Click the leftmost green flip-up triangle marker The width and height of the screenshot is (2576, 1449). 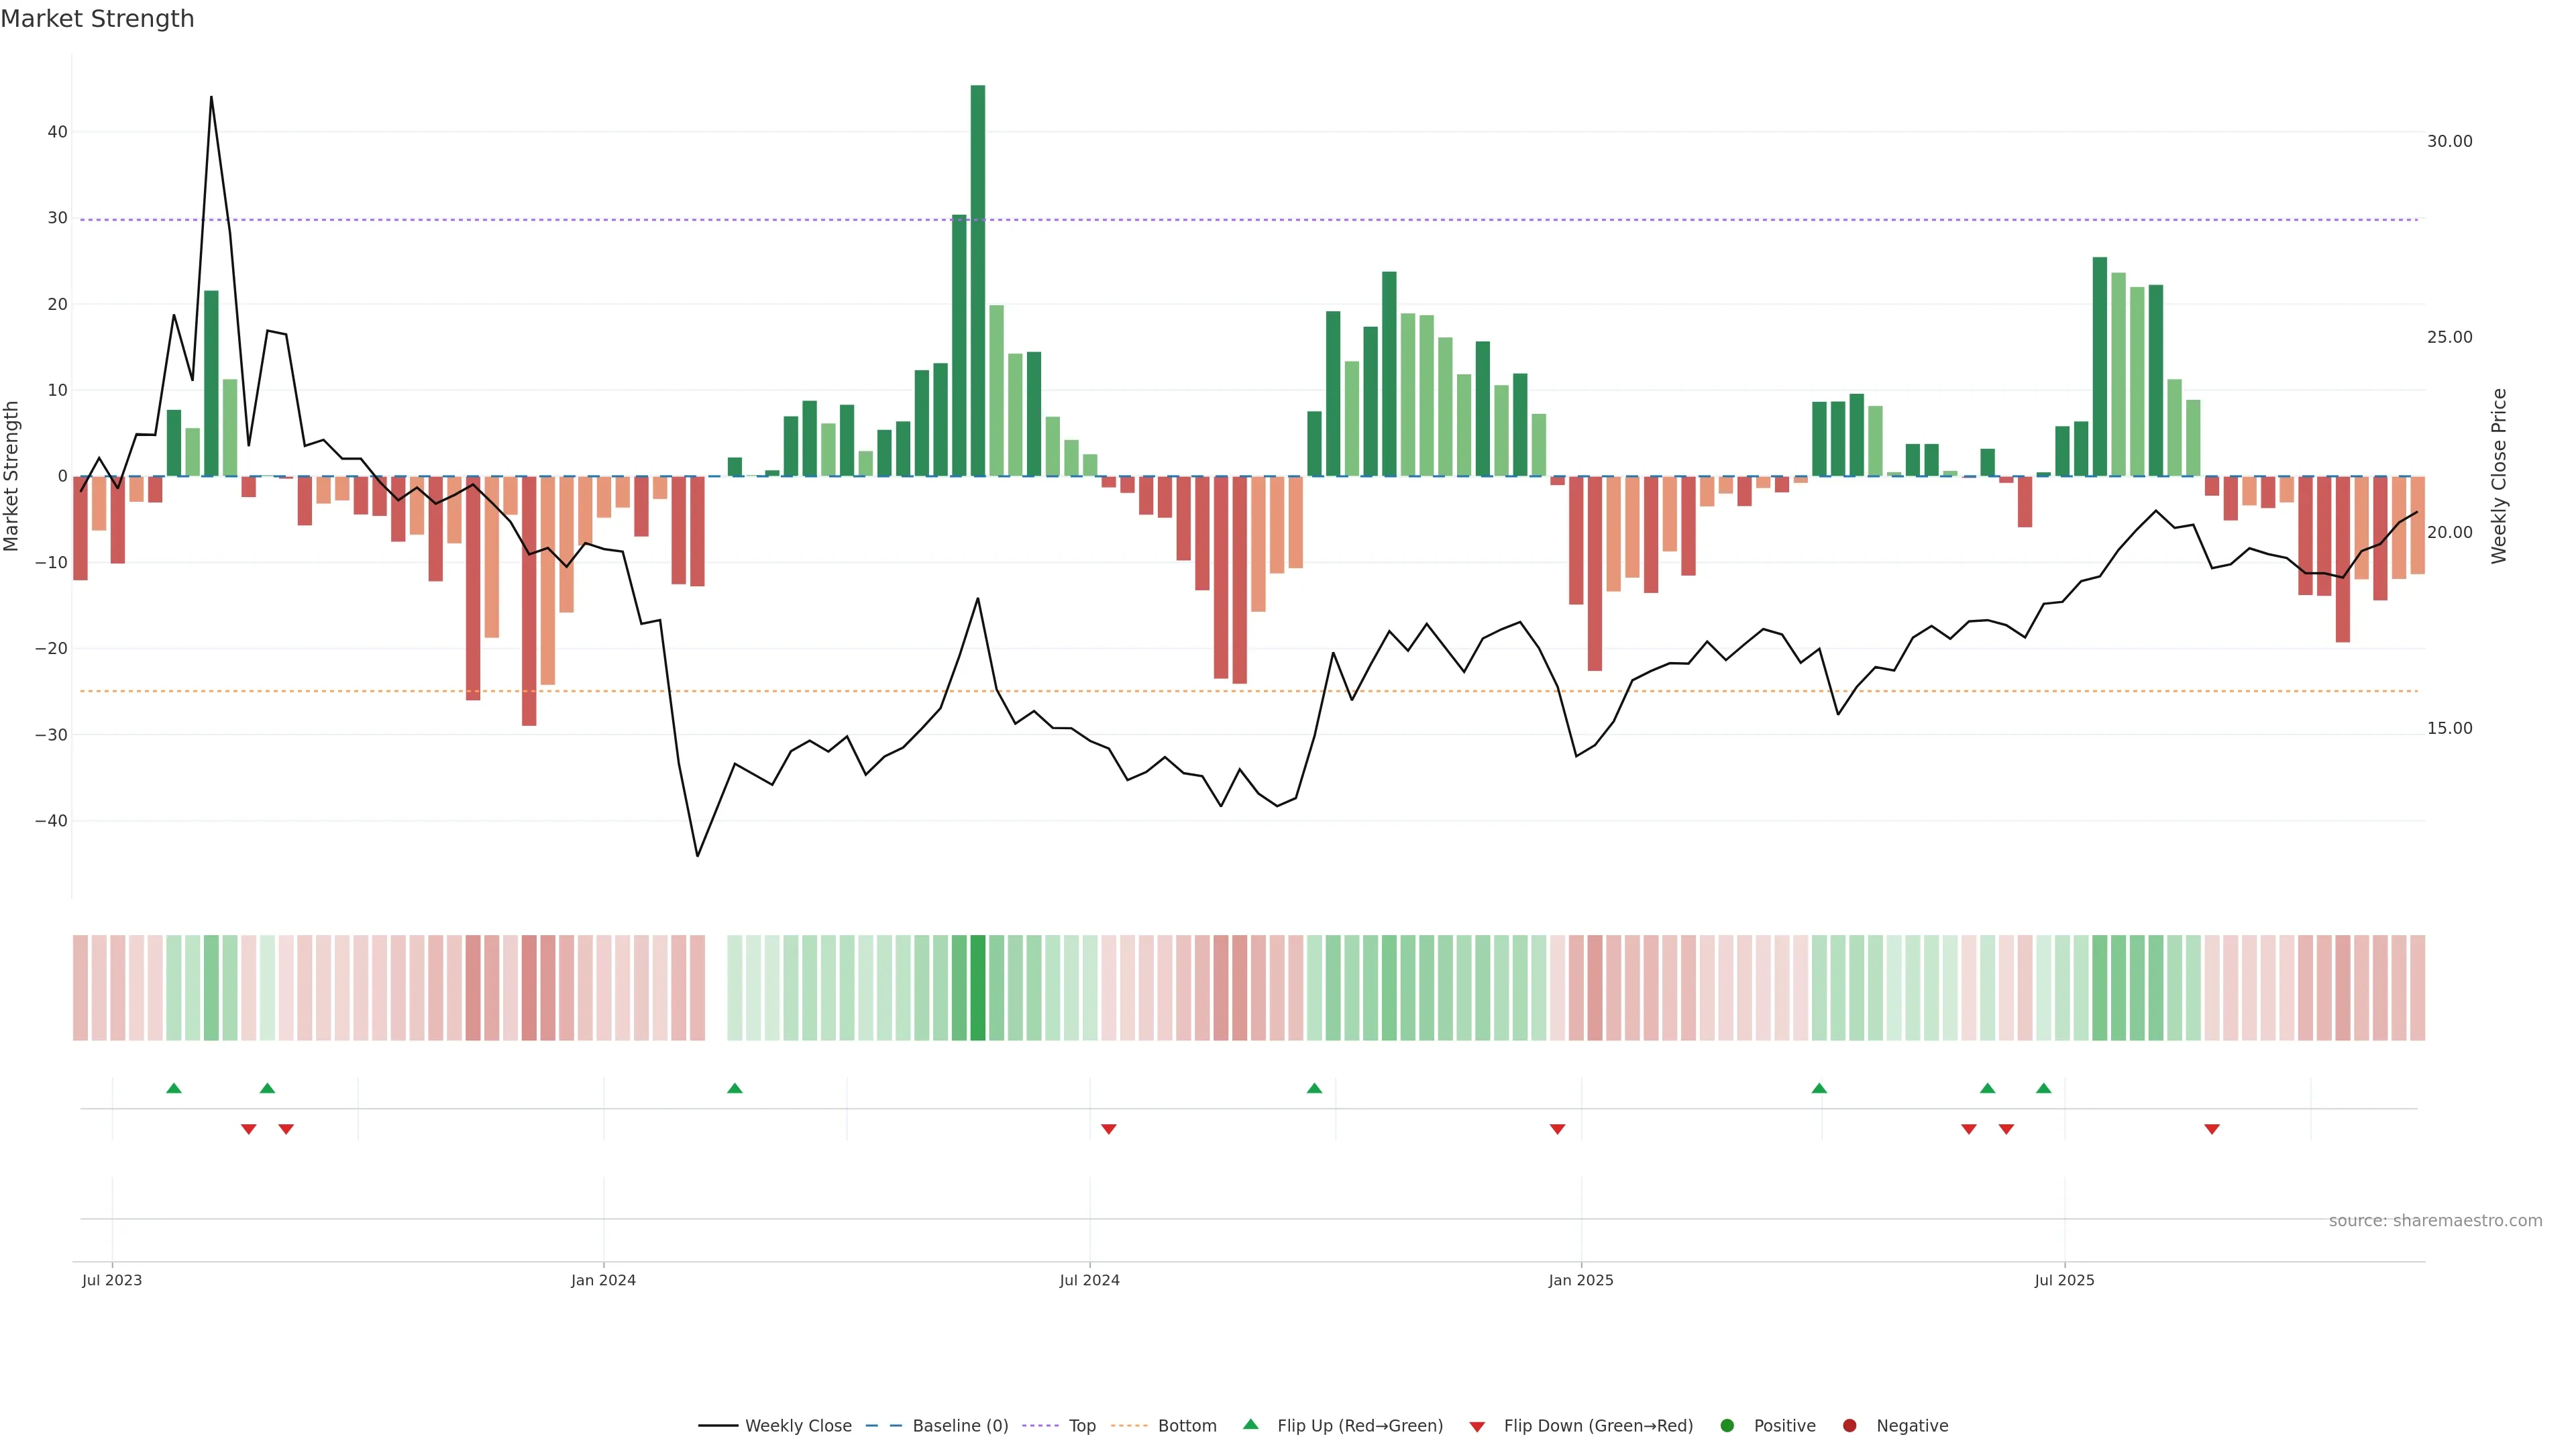click(x=174, y=1088)
